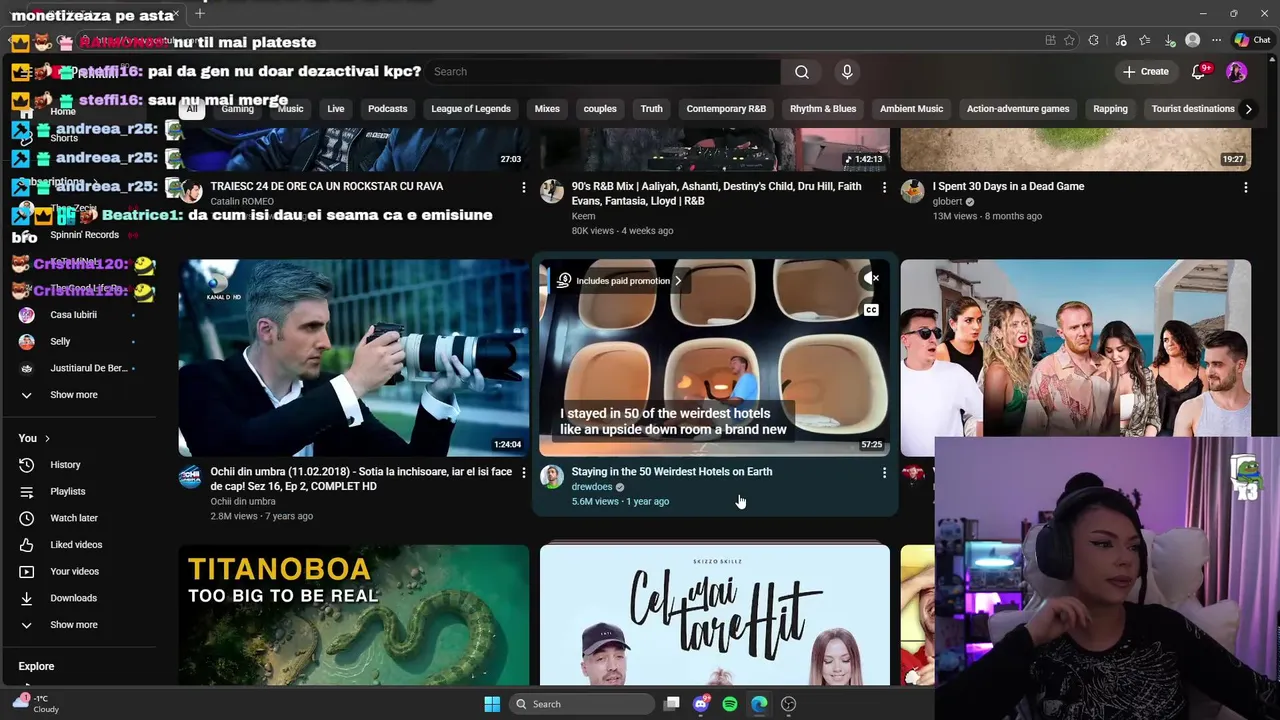Open YouTube notifications bell
The width and height of the screenshot is (1280, 720).
coord(1199,71)
